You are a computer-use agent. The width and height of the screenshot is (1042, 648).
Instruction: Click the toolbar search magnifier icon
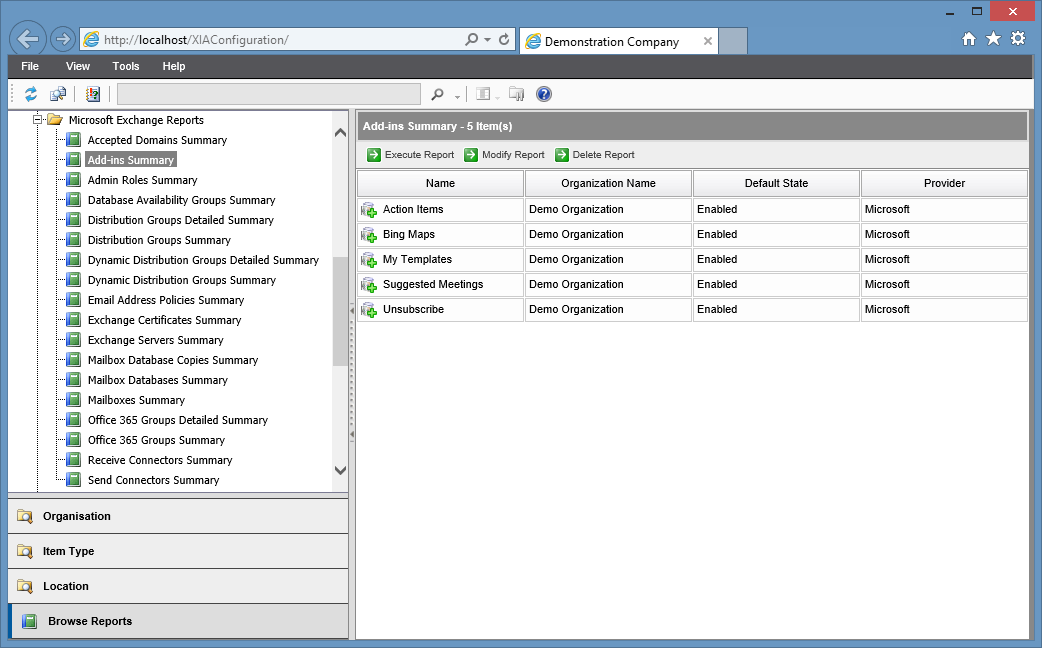point(437,94)
